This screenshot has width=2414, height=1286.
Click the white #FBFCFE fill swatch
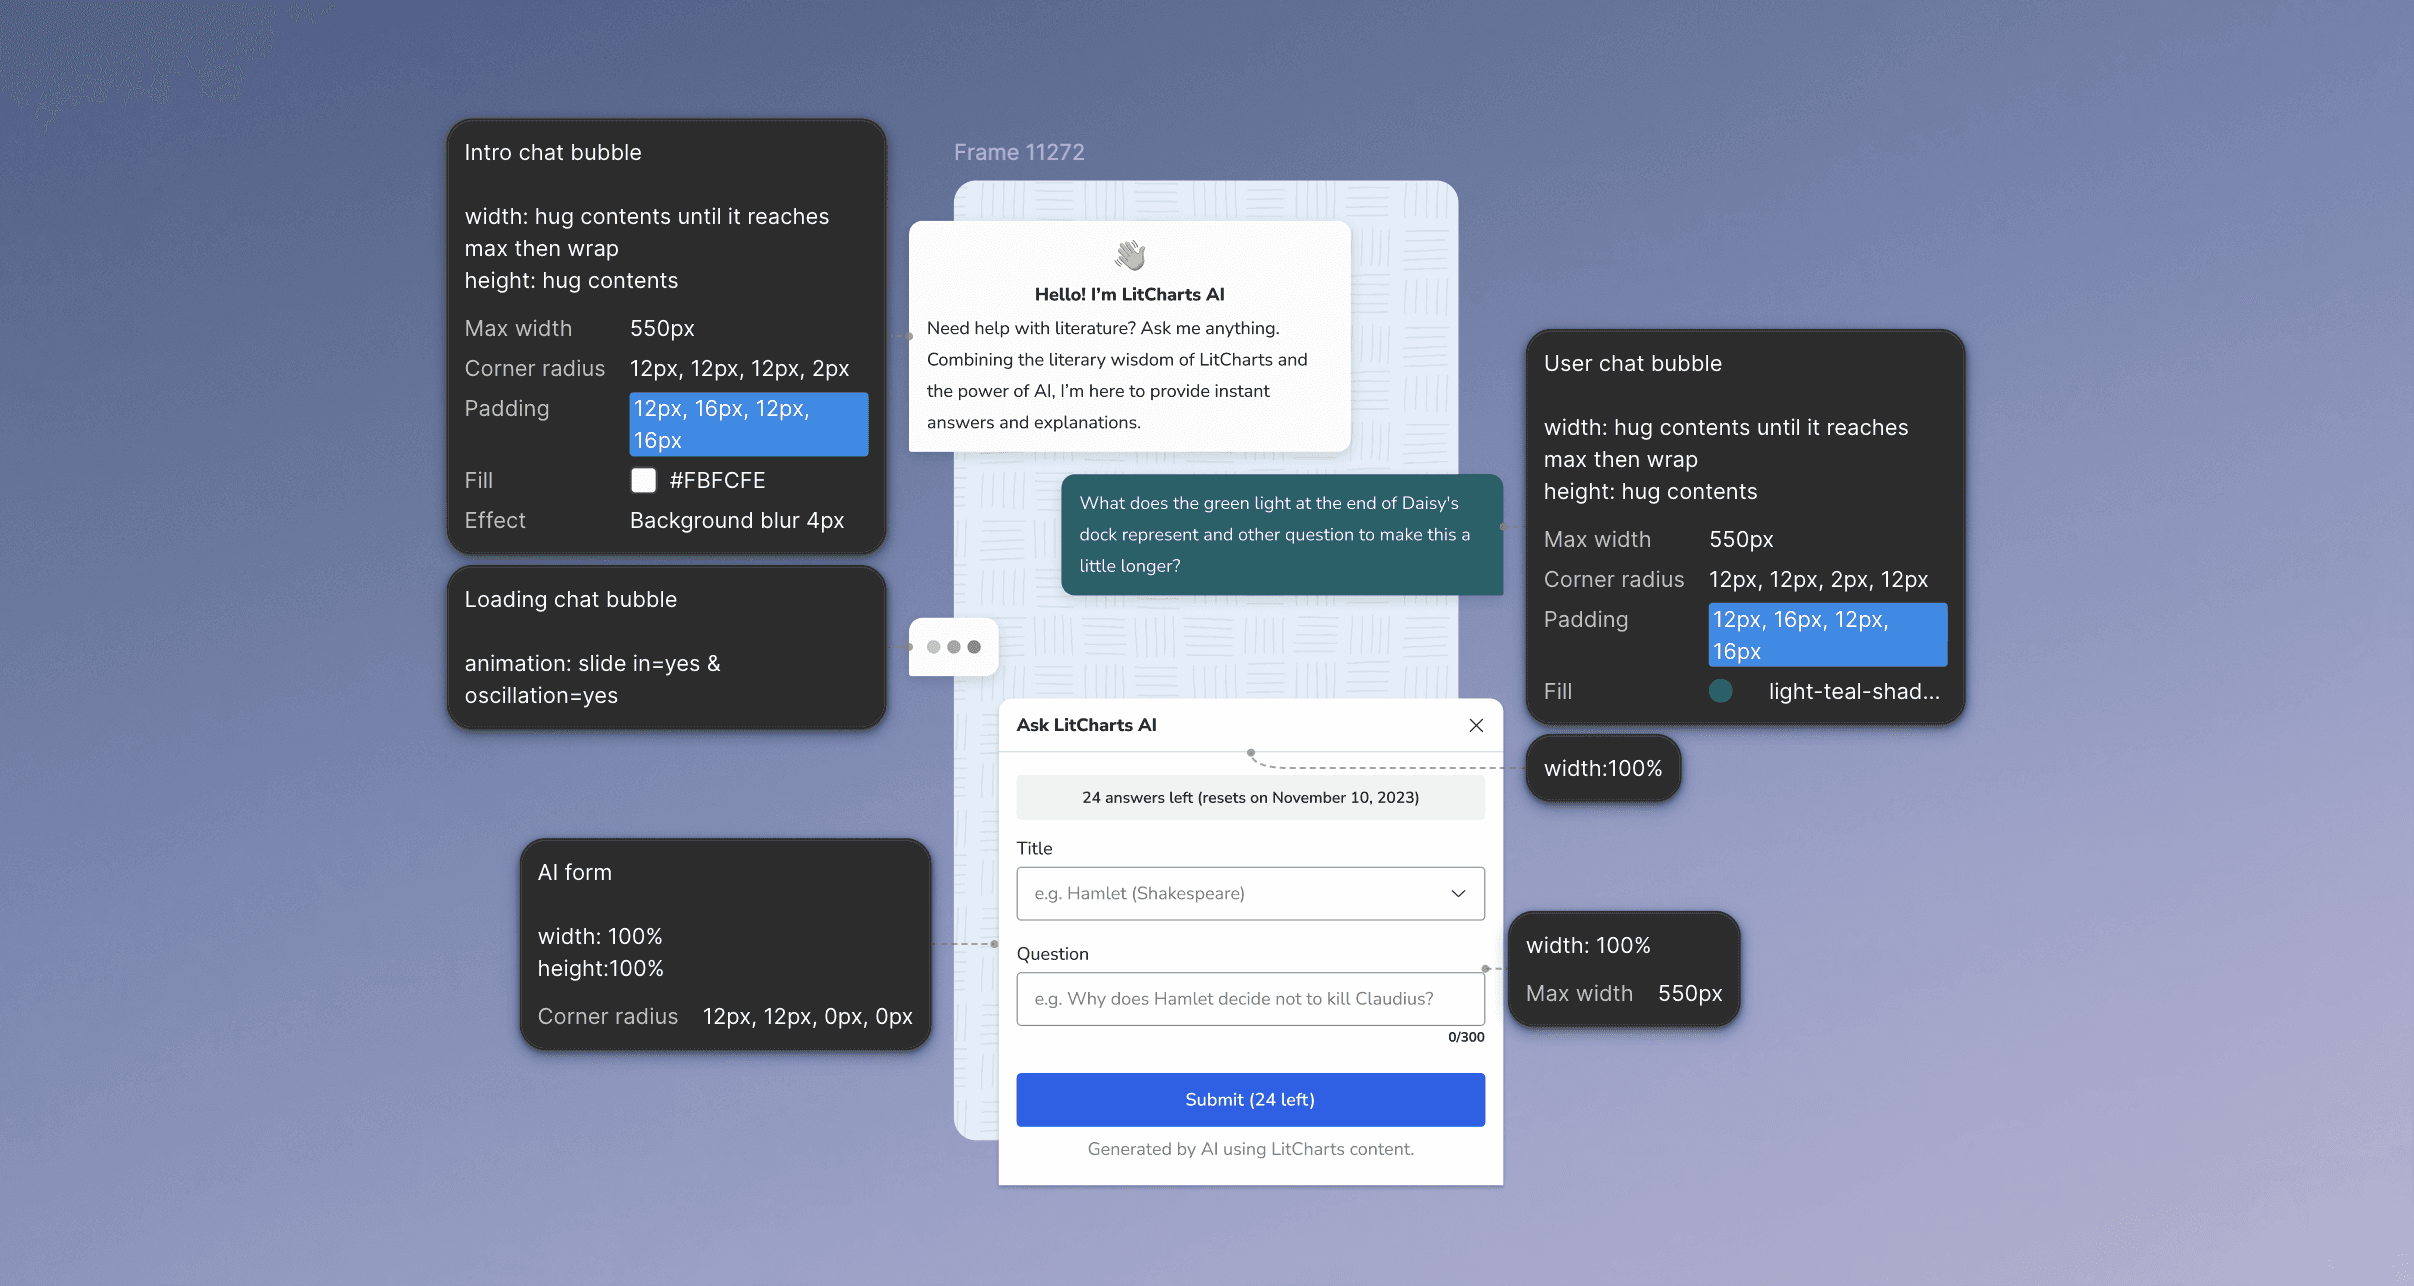pos(643,480)
